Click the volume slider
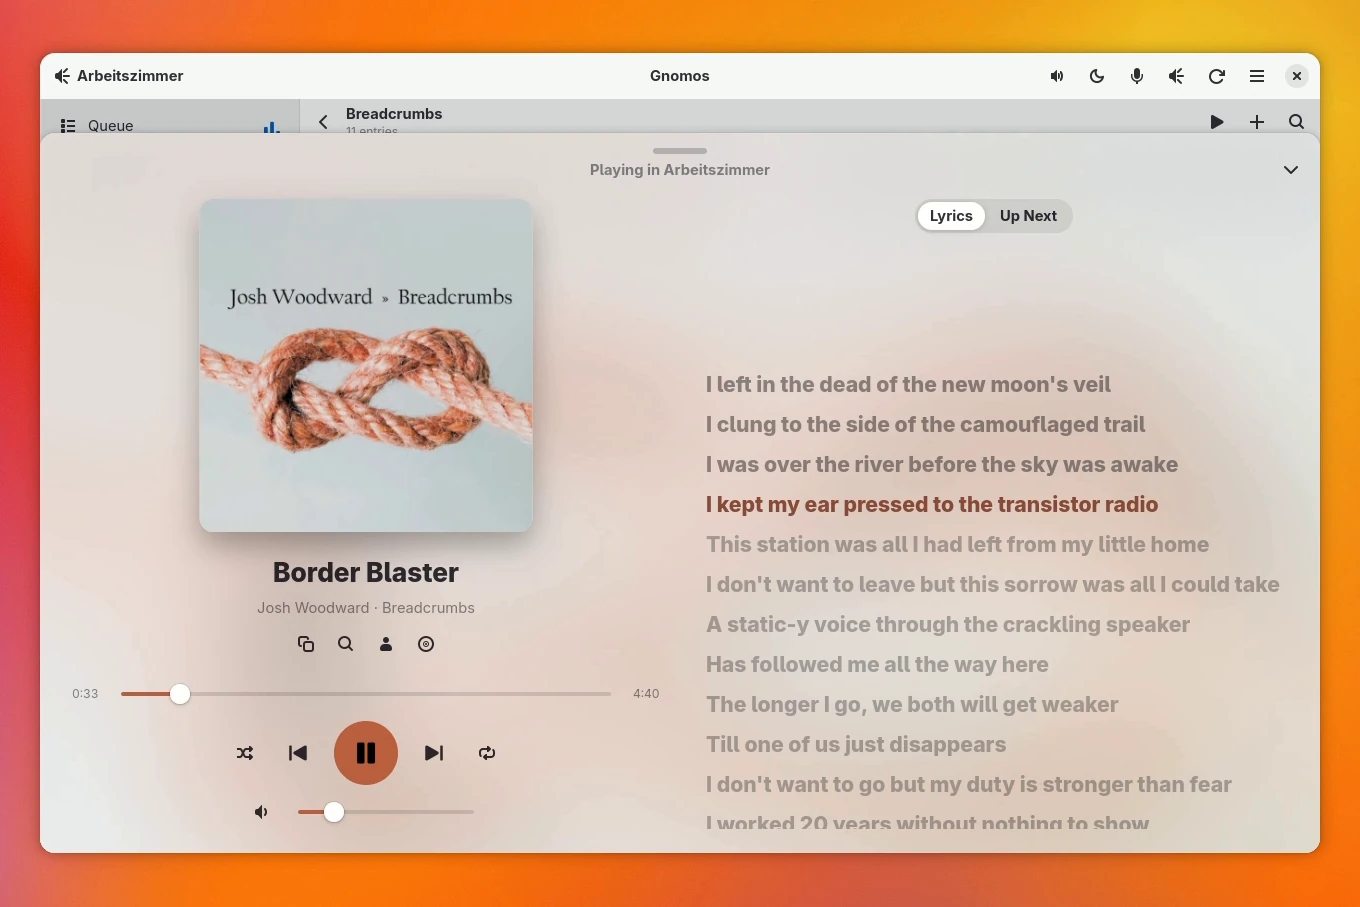 386,812
